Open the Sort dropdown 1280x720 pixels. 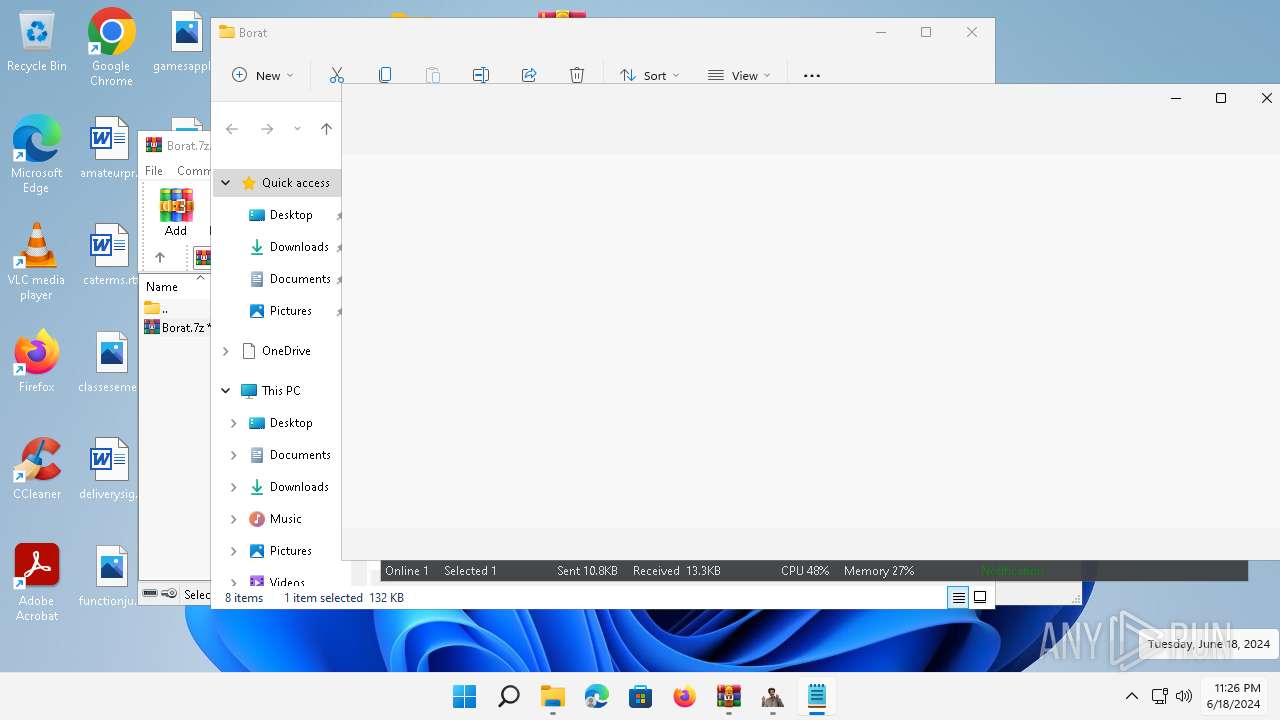649,75
